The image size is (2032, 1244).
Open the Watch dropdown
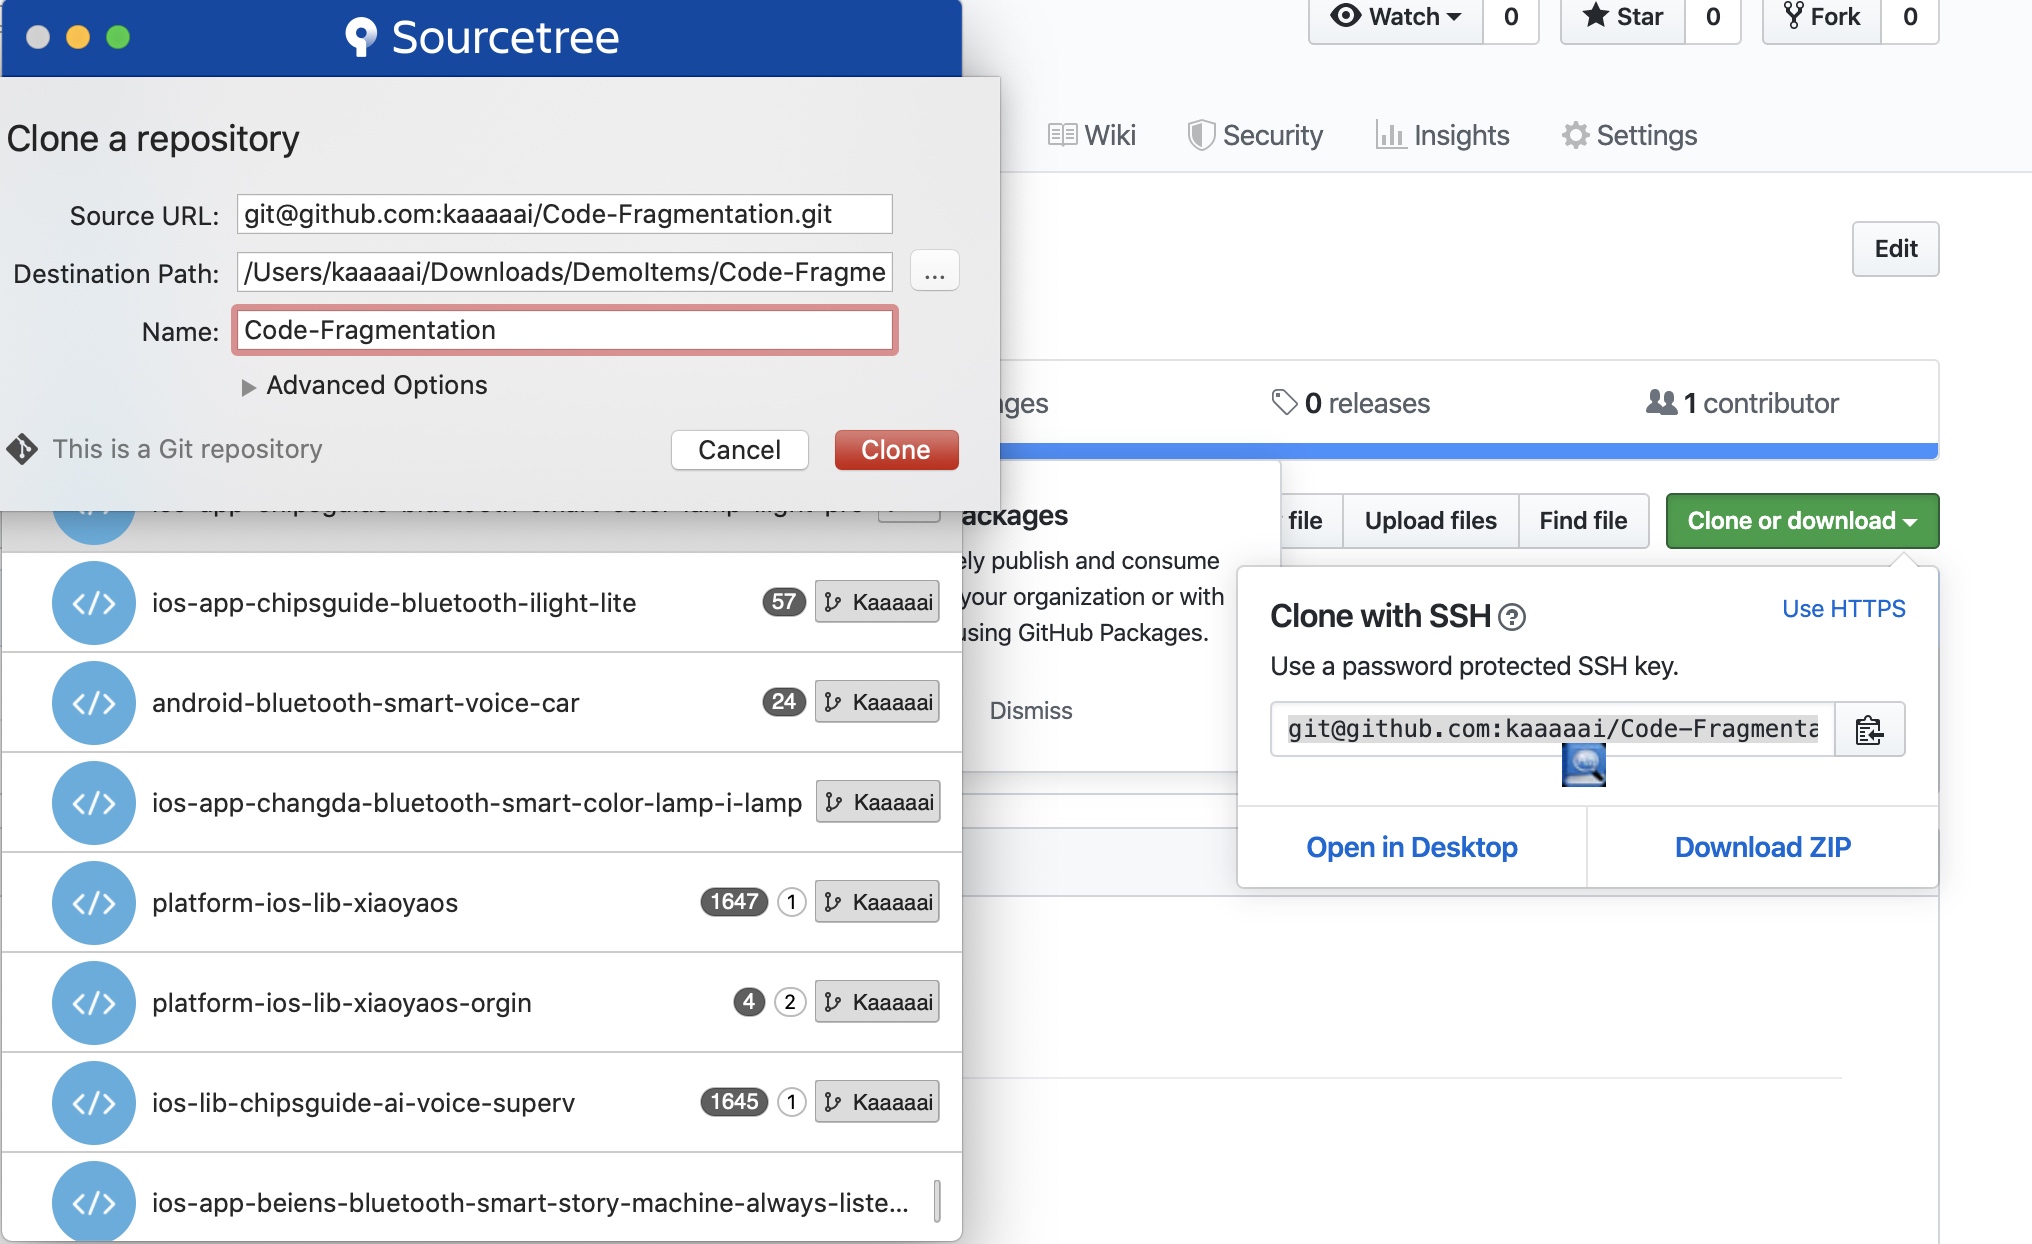[1396, 17]
